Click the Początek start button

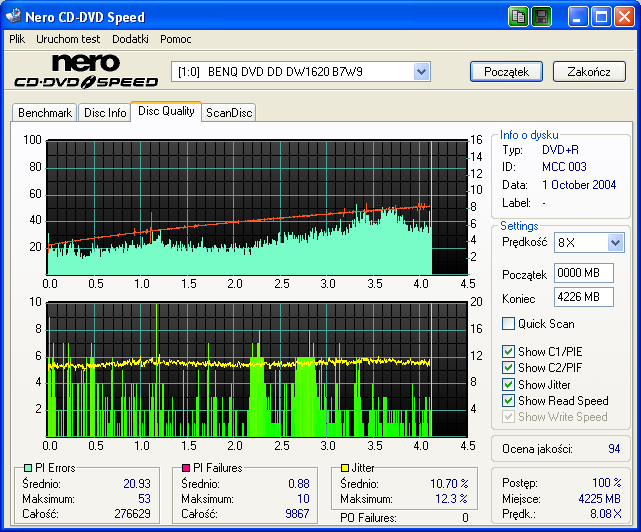[x=507, y=72]
